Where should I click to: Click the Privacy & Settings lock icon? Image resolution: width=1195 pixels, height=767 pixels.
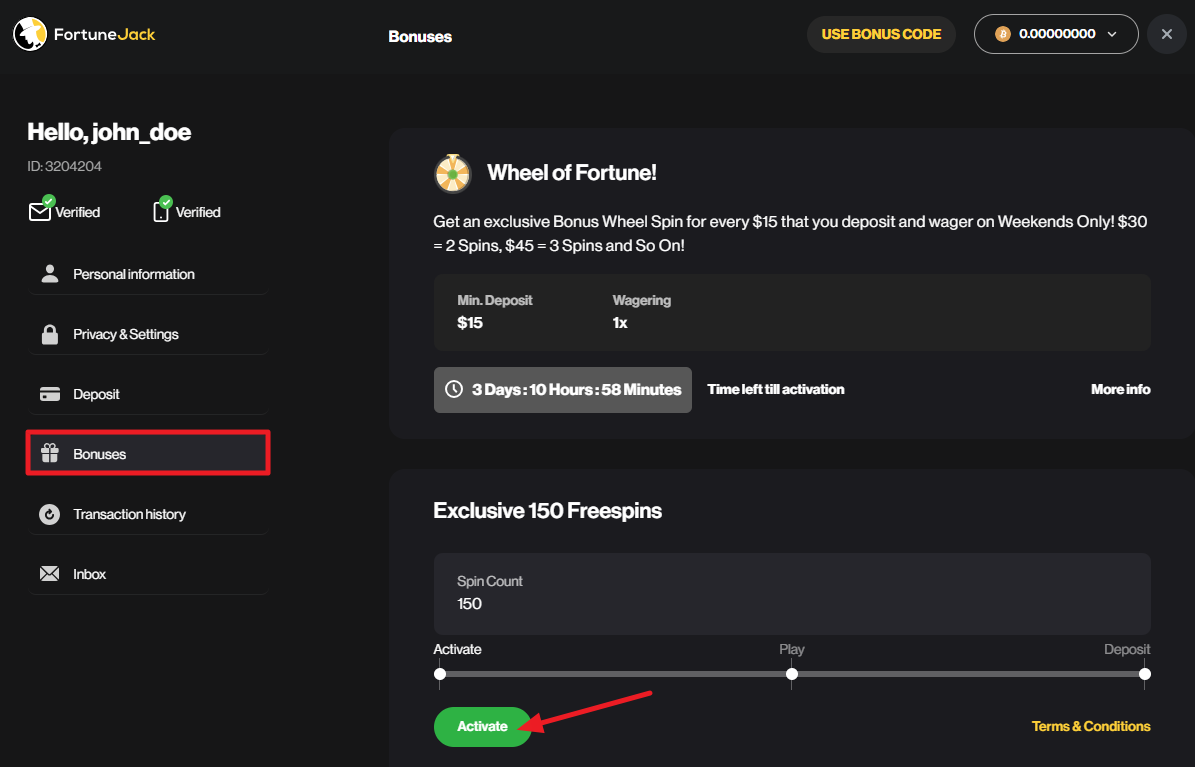(x=50, y=333)
